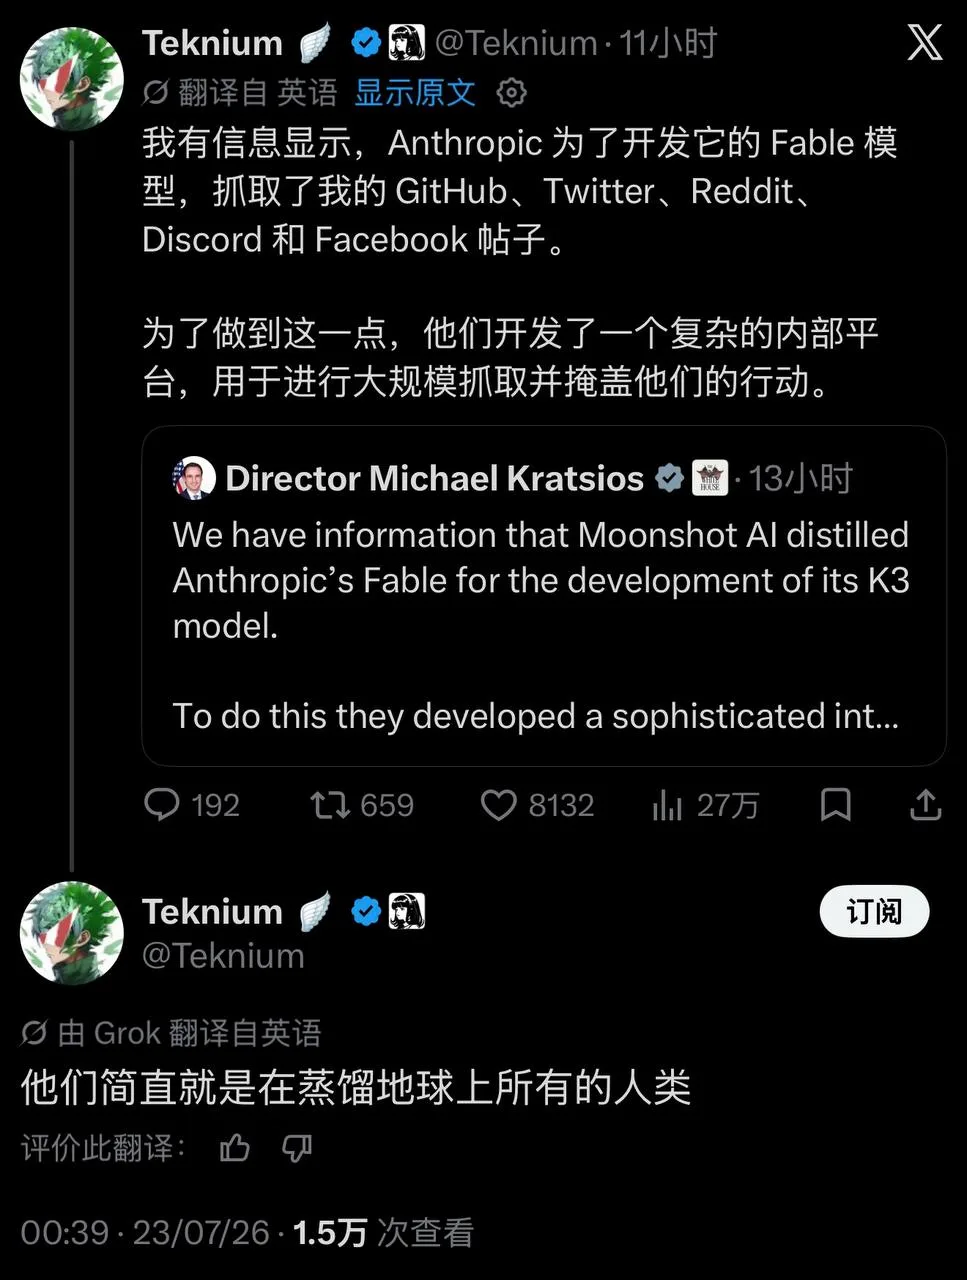Open the X logo icon at top right
967x1280 pixels.
pyautogui.click(x=923, y=42)
